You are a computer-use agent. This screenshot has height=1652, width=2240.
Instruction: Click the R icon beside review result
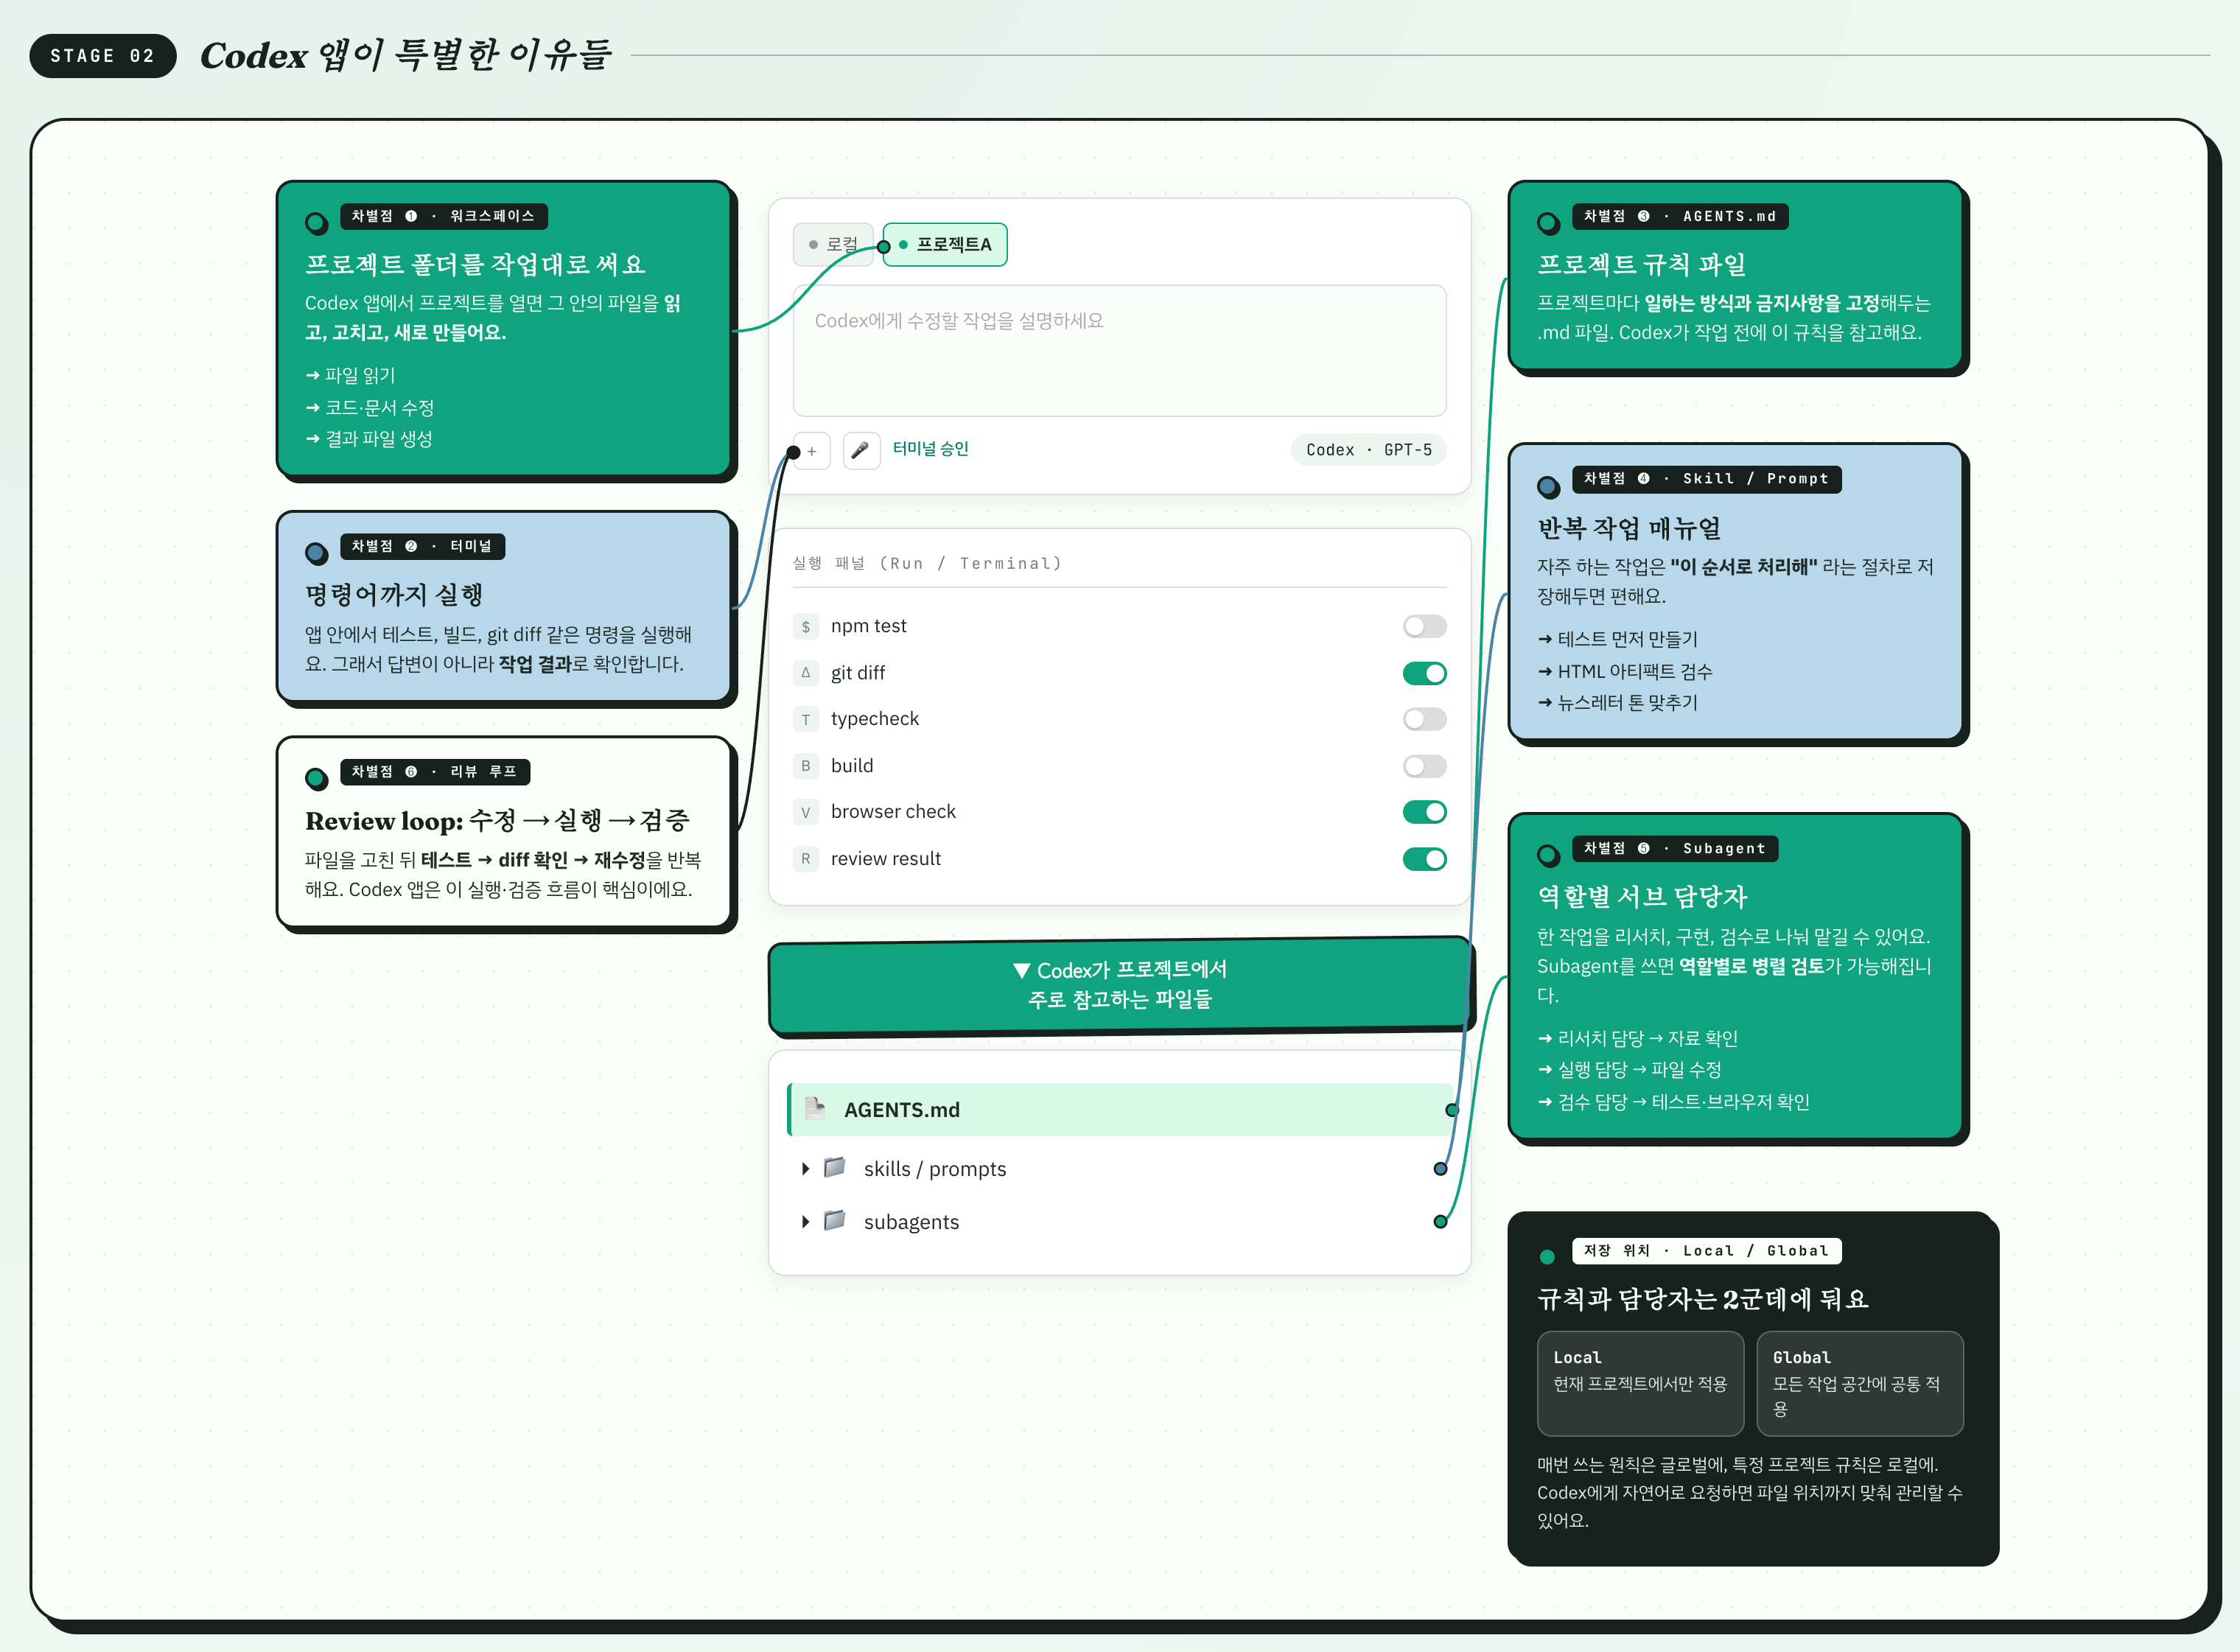(806, 859)
